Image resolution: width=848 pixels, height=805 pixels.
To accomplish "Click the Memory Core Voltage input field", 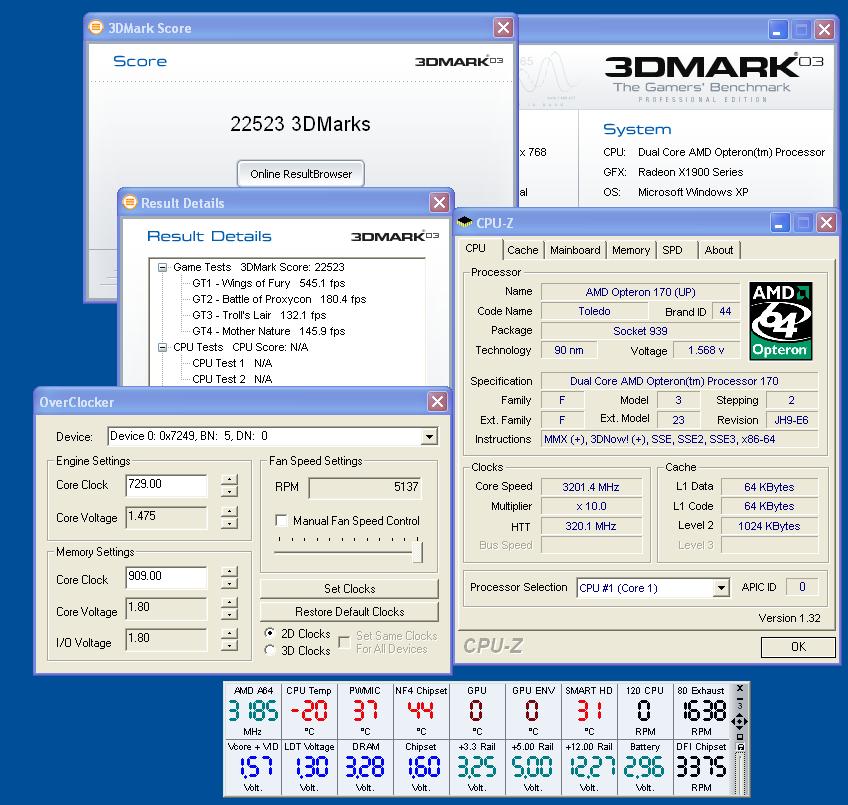I will tap(166, 608).
